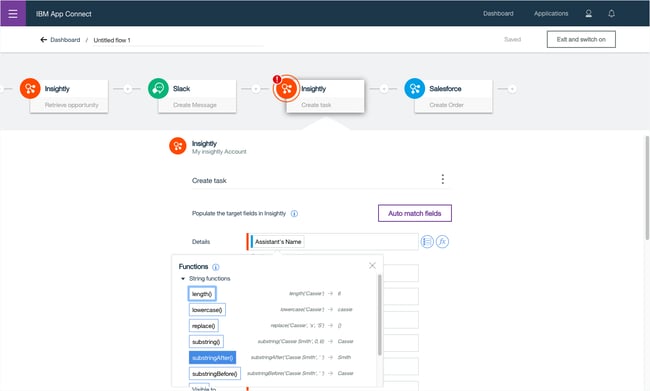Edit the Untitled flow 1 name field
The image size is (650, 391).
(178, 40)
